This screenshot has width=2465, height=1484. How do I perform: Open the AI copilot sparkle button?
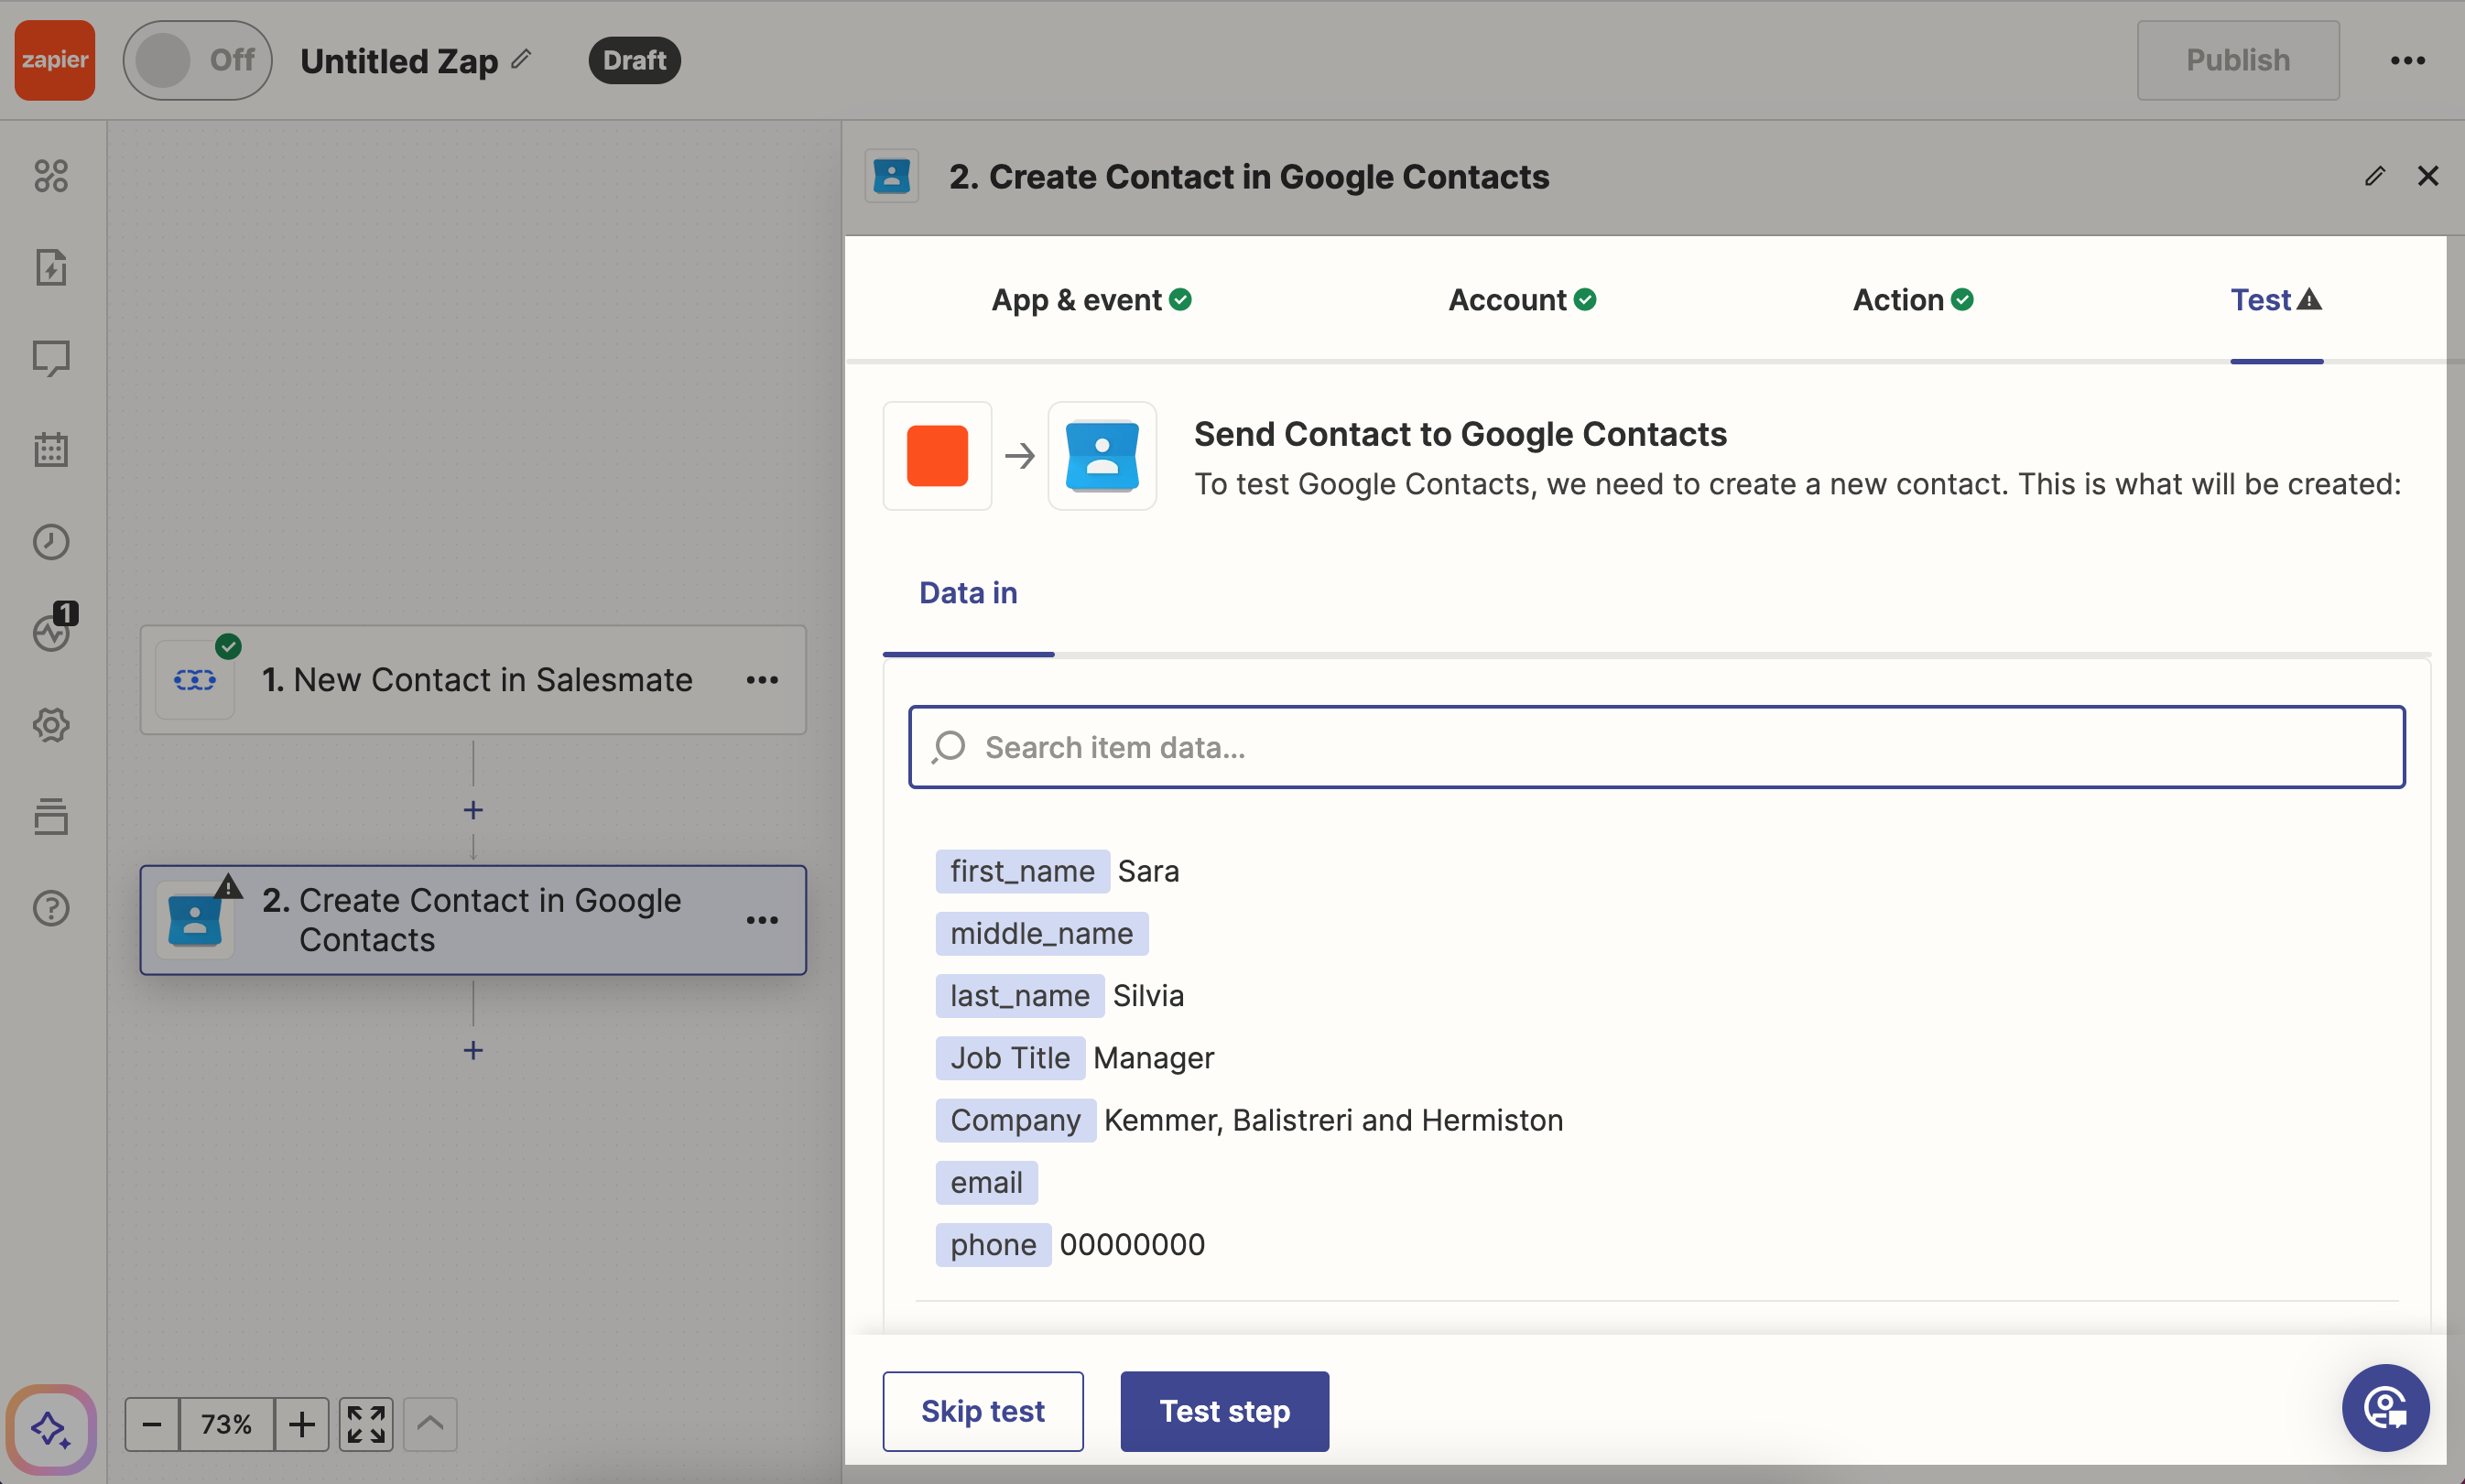[51, 1428]
